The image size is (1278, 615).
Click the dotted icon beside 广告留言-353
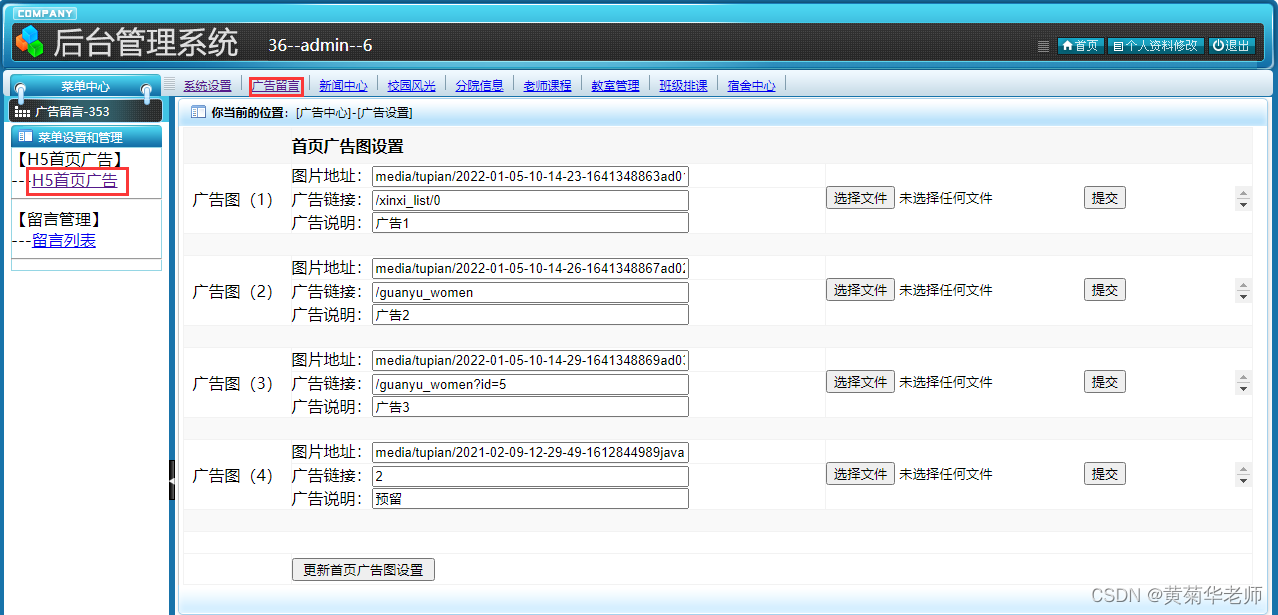(x=22, y=111)
